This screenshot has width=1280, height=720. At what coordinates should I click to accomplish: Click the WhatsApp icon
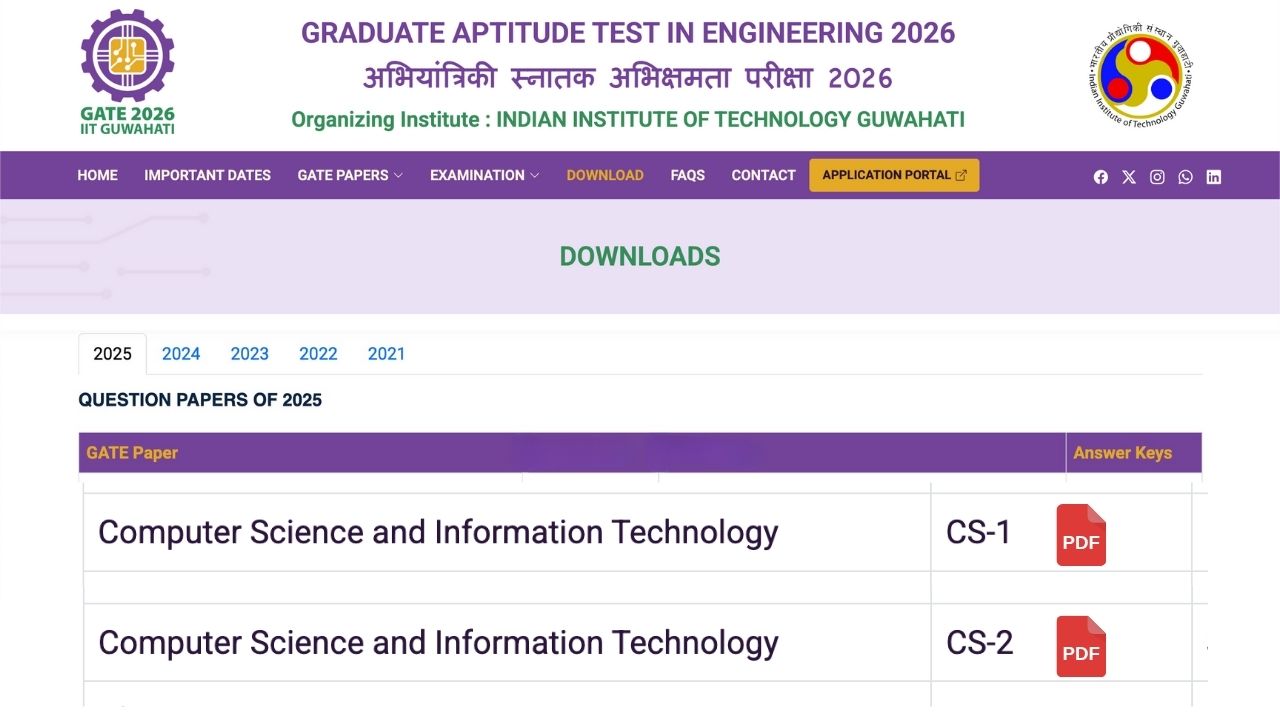(1185, 176)
